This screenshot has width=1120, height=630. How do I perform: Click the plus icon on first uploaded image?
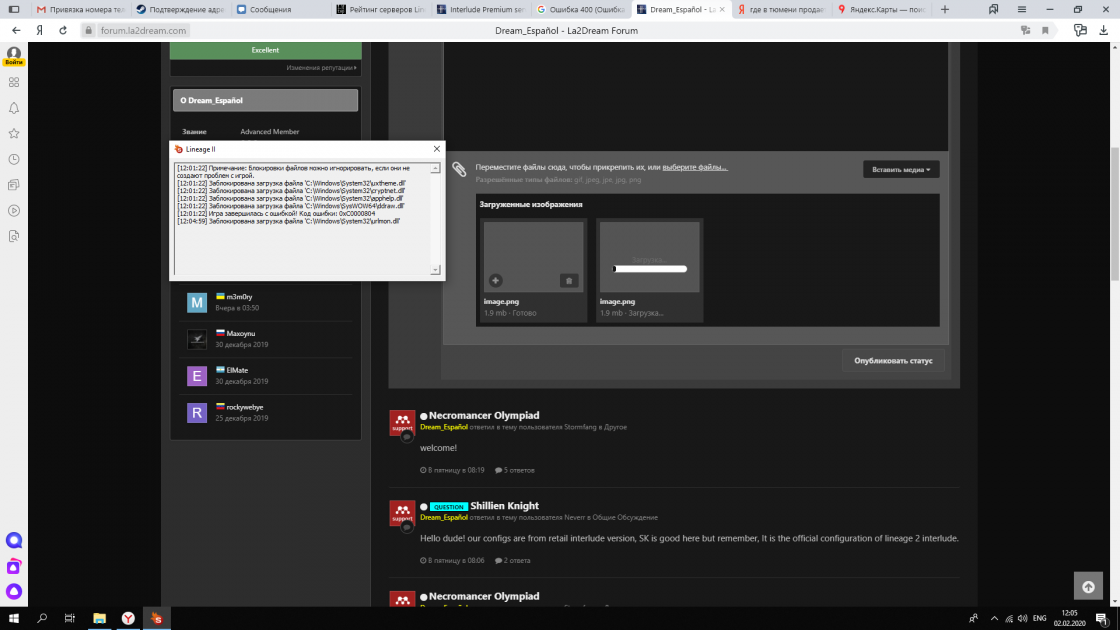(x=496, y=281)
